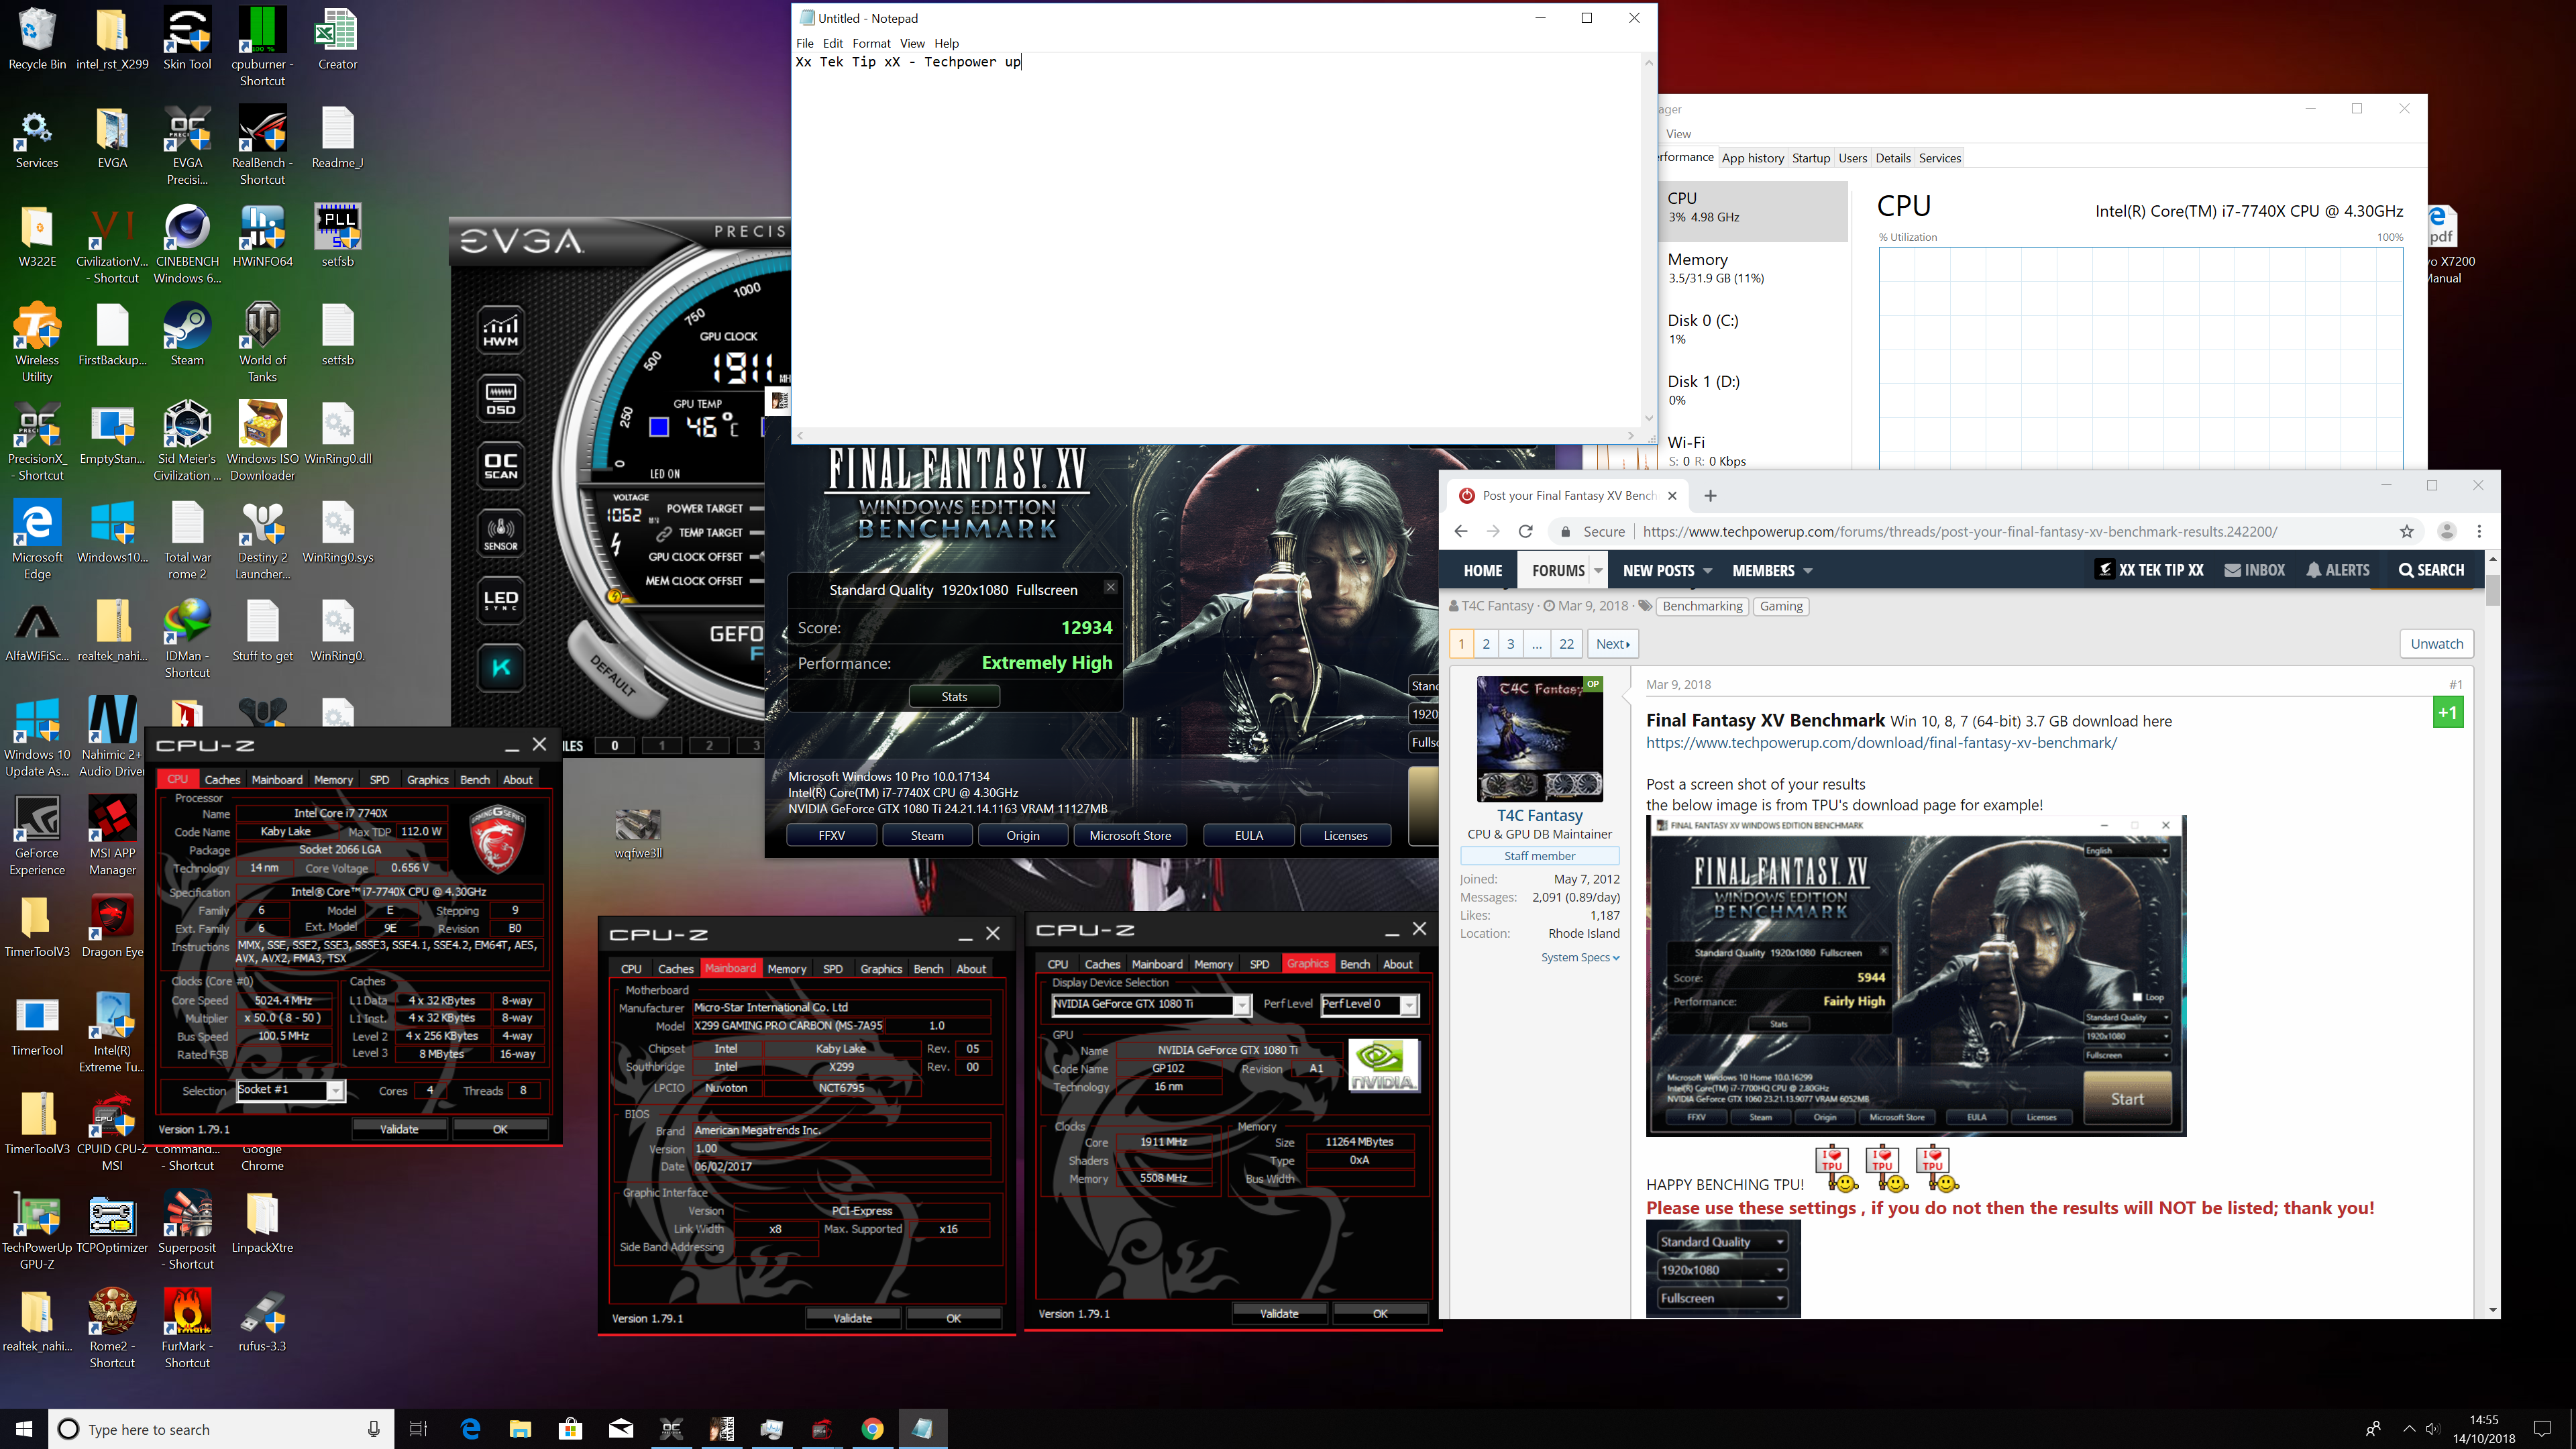The image size is (2576, 1449).
Task: Switch to Bench tab in CPU-Z Graphics window
Action: (1355, 964)
